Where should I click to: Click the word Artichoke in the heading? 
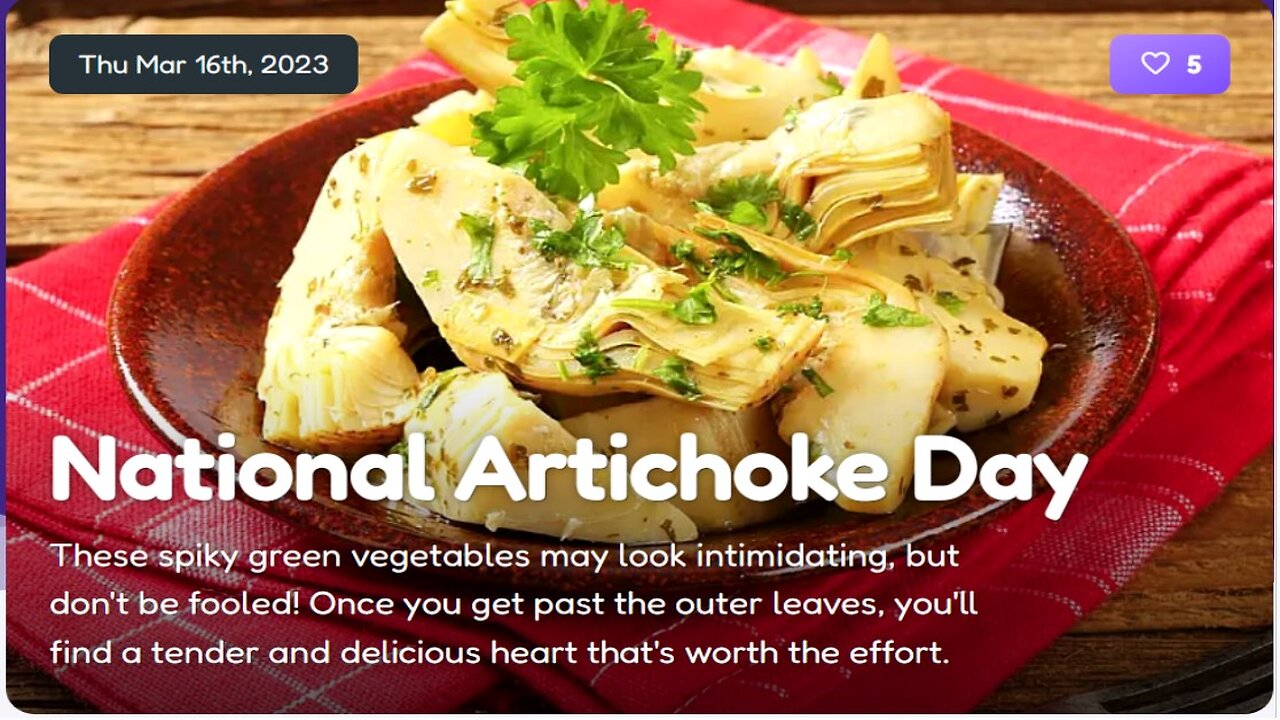pos(672,468)
